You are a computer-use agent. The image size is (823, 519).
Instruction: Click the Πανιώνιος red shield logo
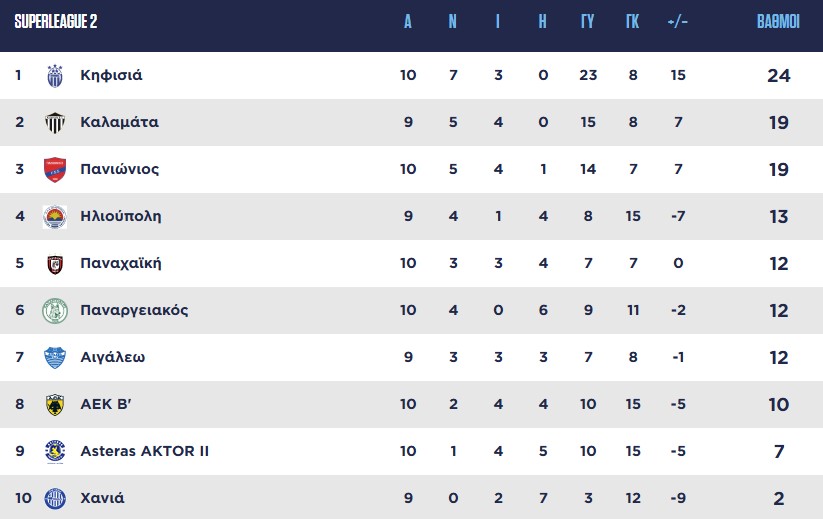pyautogui.click(x=55, y=170)
